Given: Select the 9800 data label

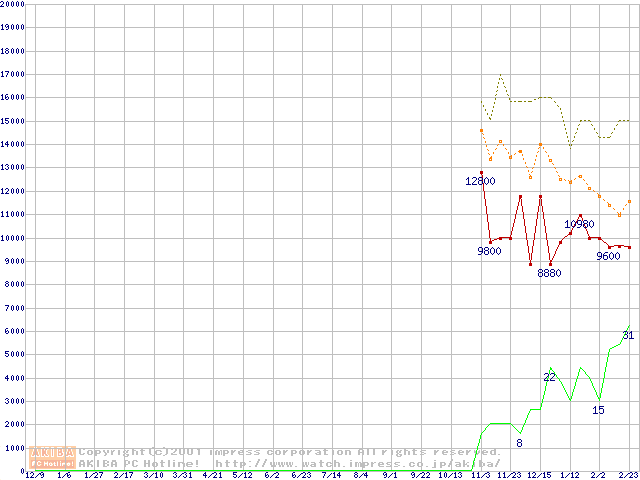Looking at the screenshot, I should (489, 251).
